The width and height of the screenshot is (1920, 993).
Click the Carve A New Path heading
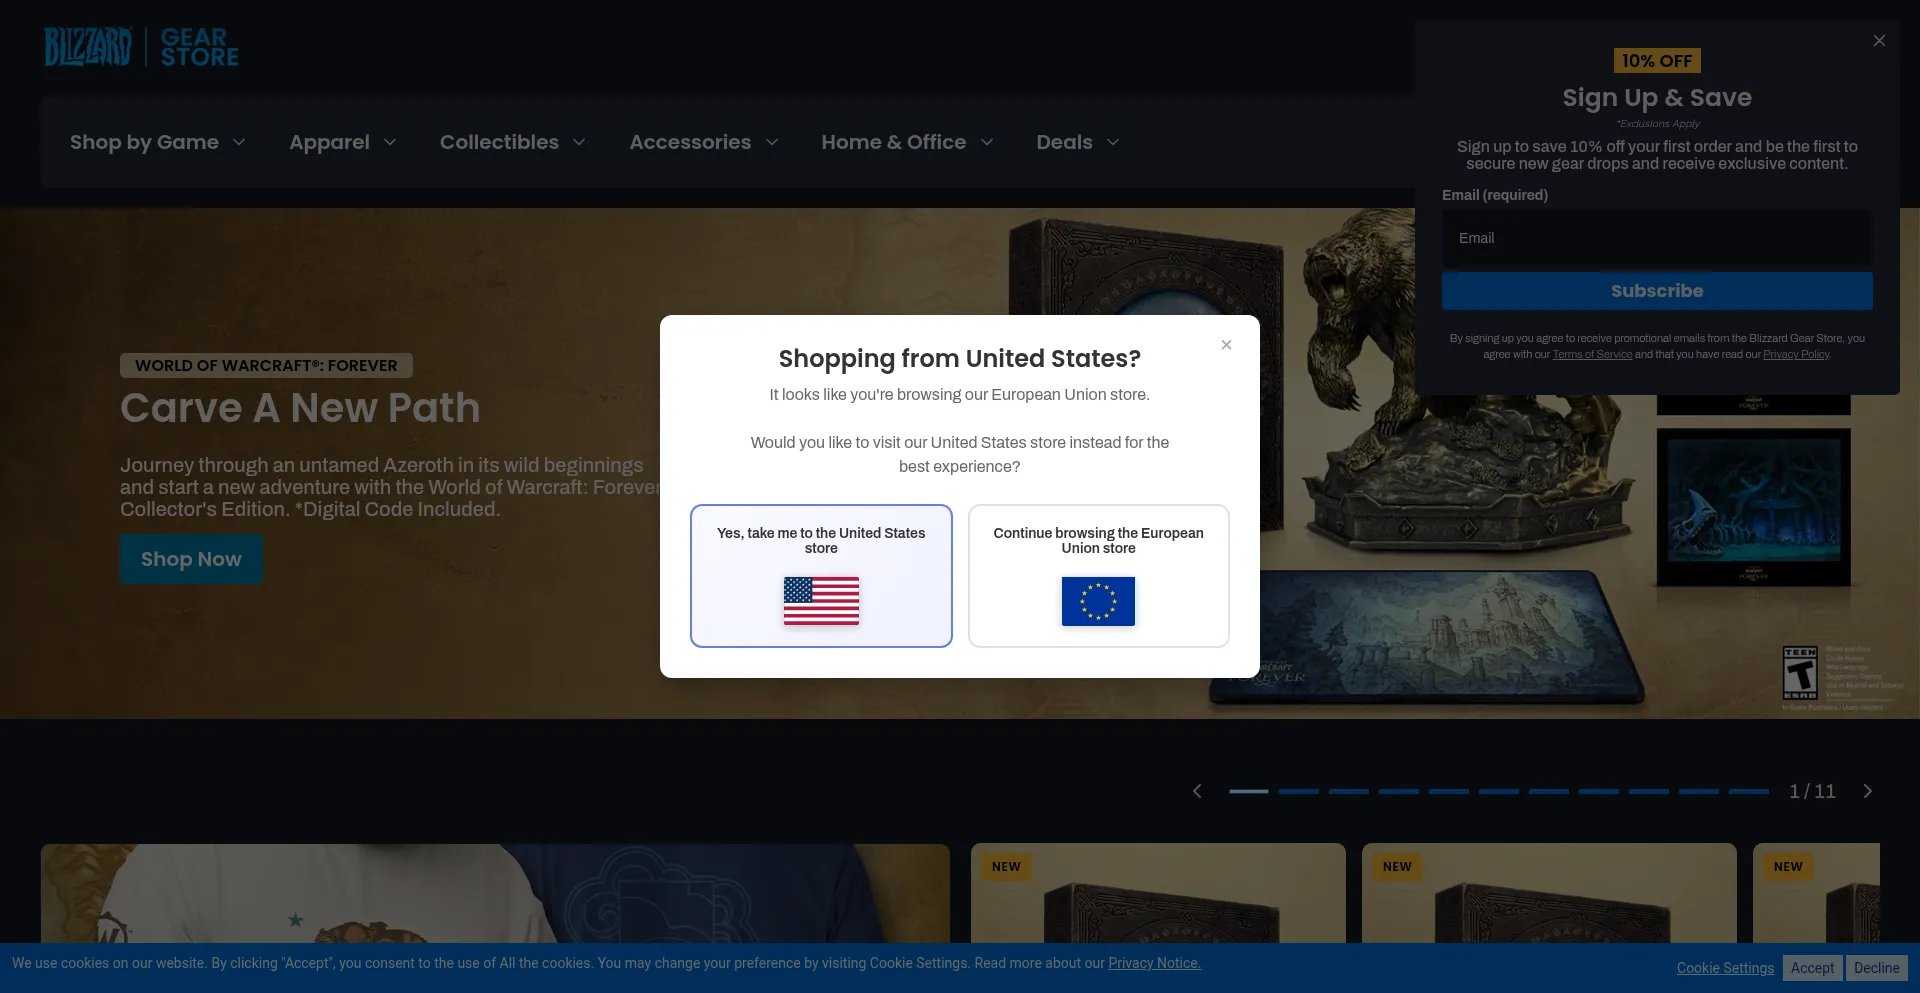tap(300, 408)
